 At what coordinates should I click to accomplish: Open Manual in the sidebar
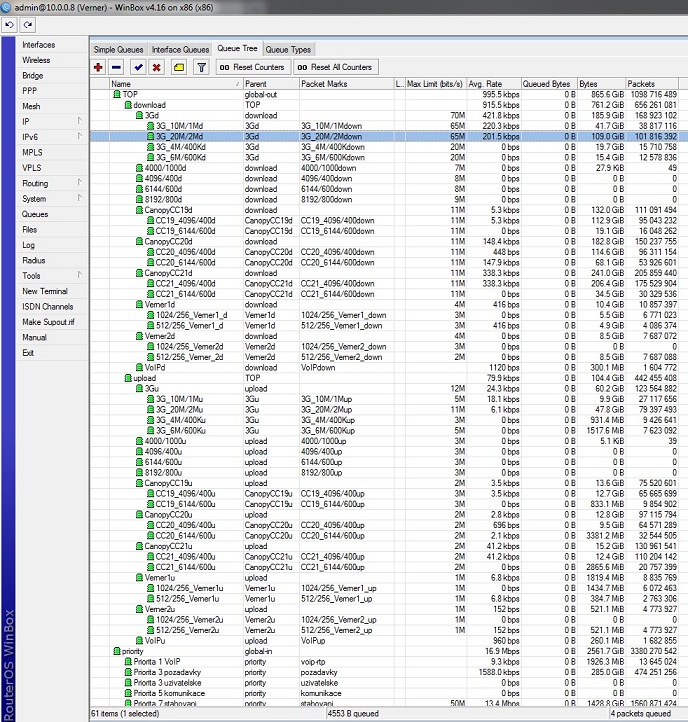(x=35, y=338)
